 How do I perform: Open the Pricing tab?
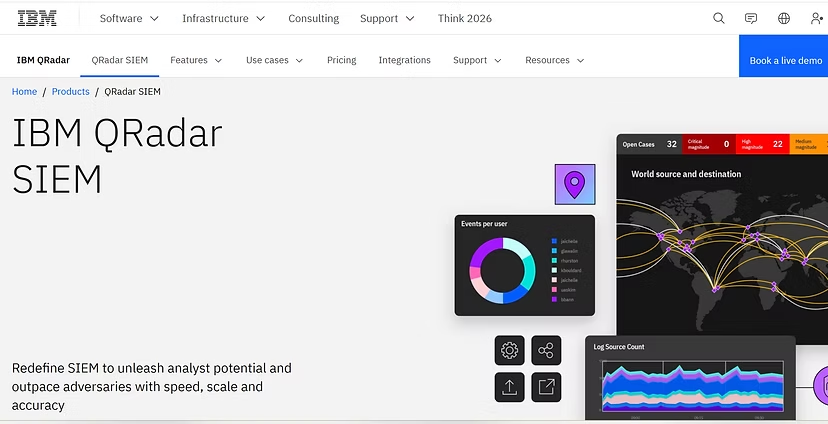click(x=342, y=60)
